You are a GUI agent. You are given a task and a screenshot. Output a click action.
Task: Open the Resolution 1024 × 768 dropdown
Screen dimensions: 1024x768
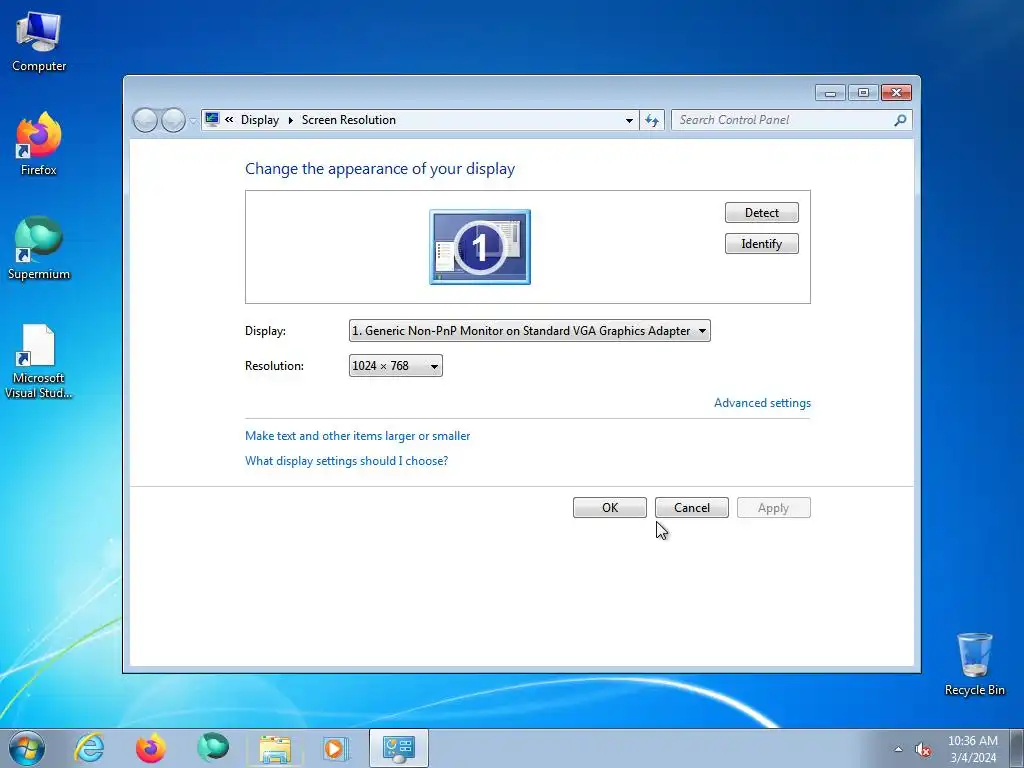(396, 366)
